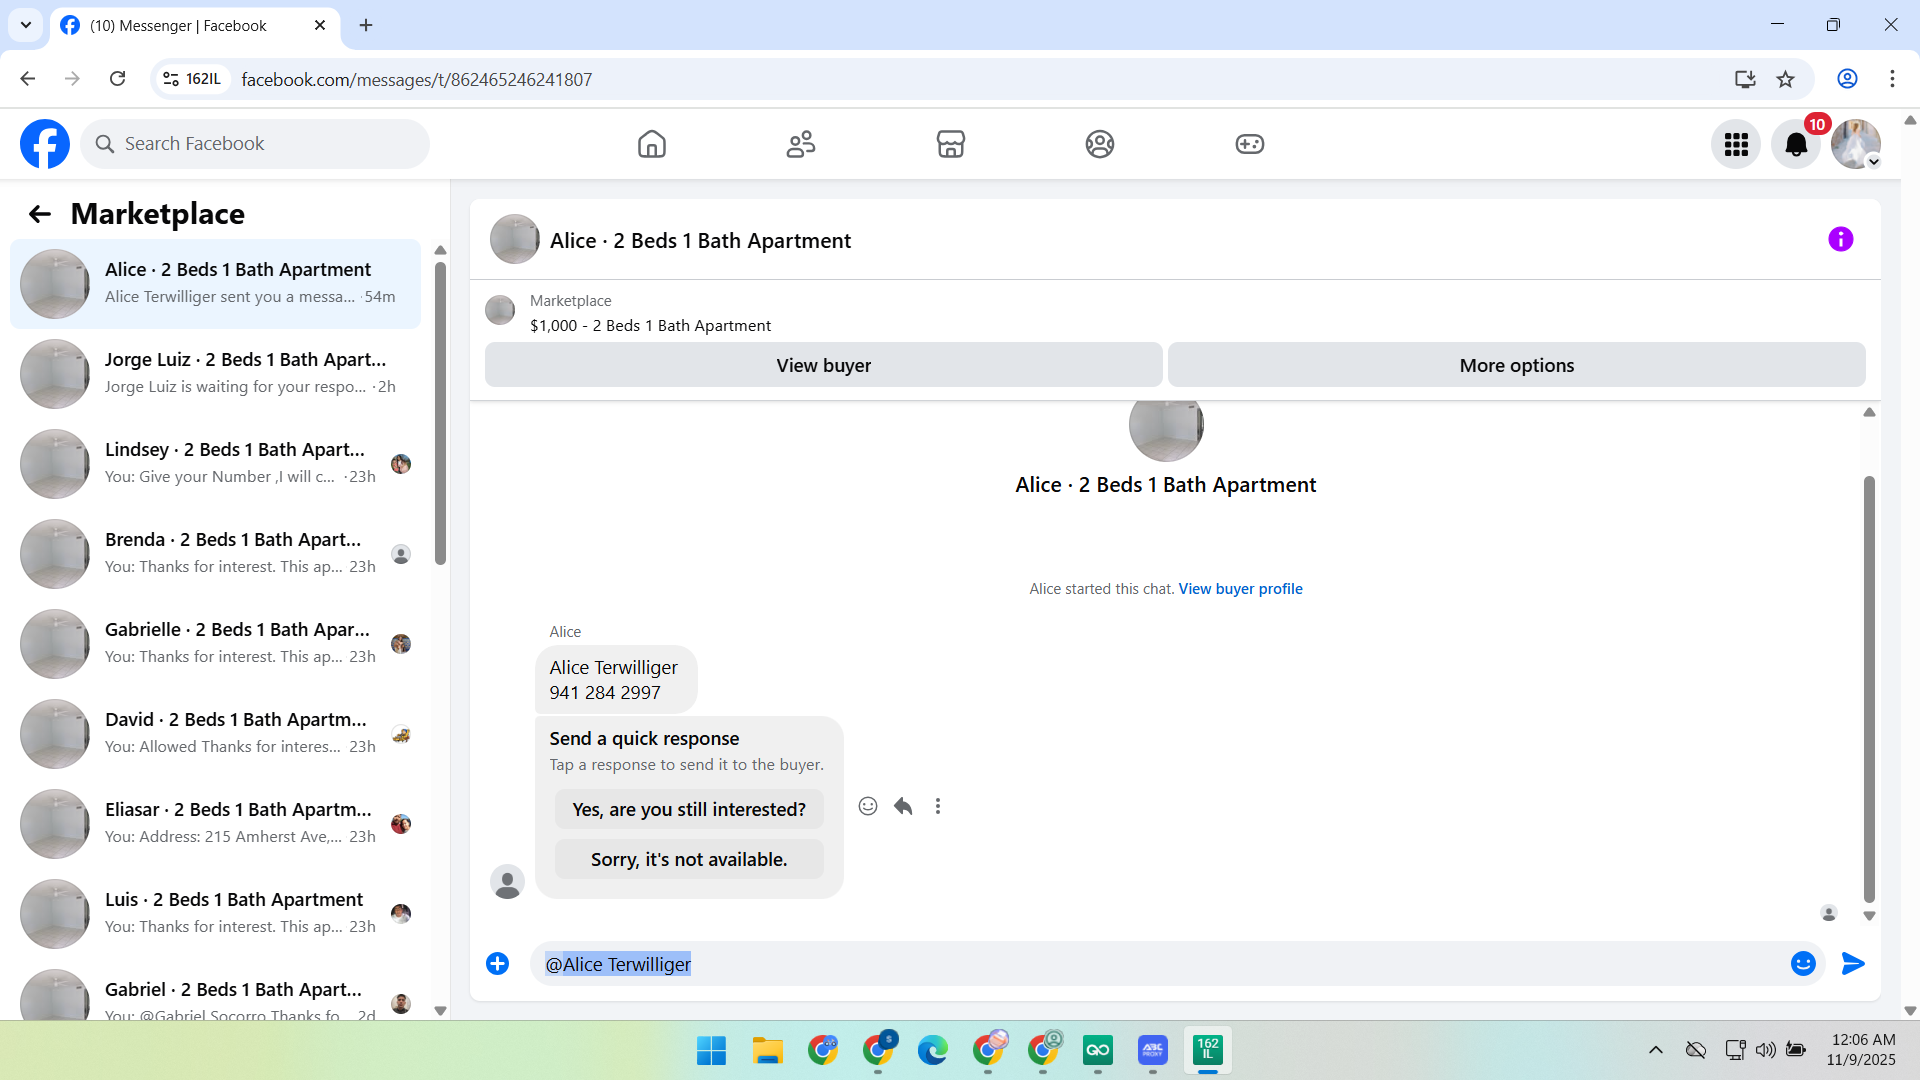Open the Marketplace storefront icon
The image size is (1920, 1080).
point(950,144)
